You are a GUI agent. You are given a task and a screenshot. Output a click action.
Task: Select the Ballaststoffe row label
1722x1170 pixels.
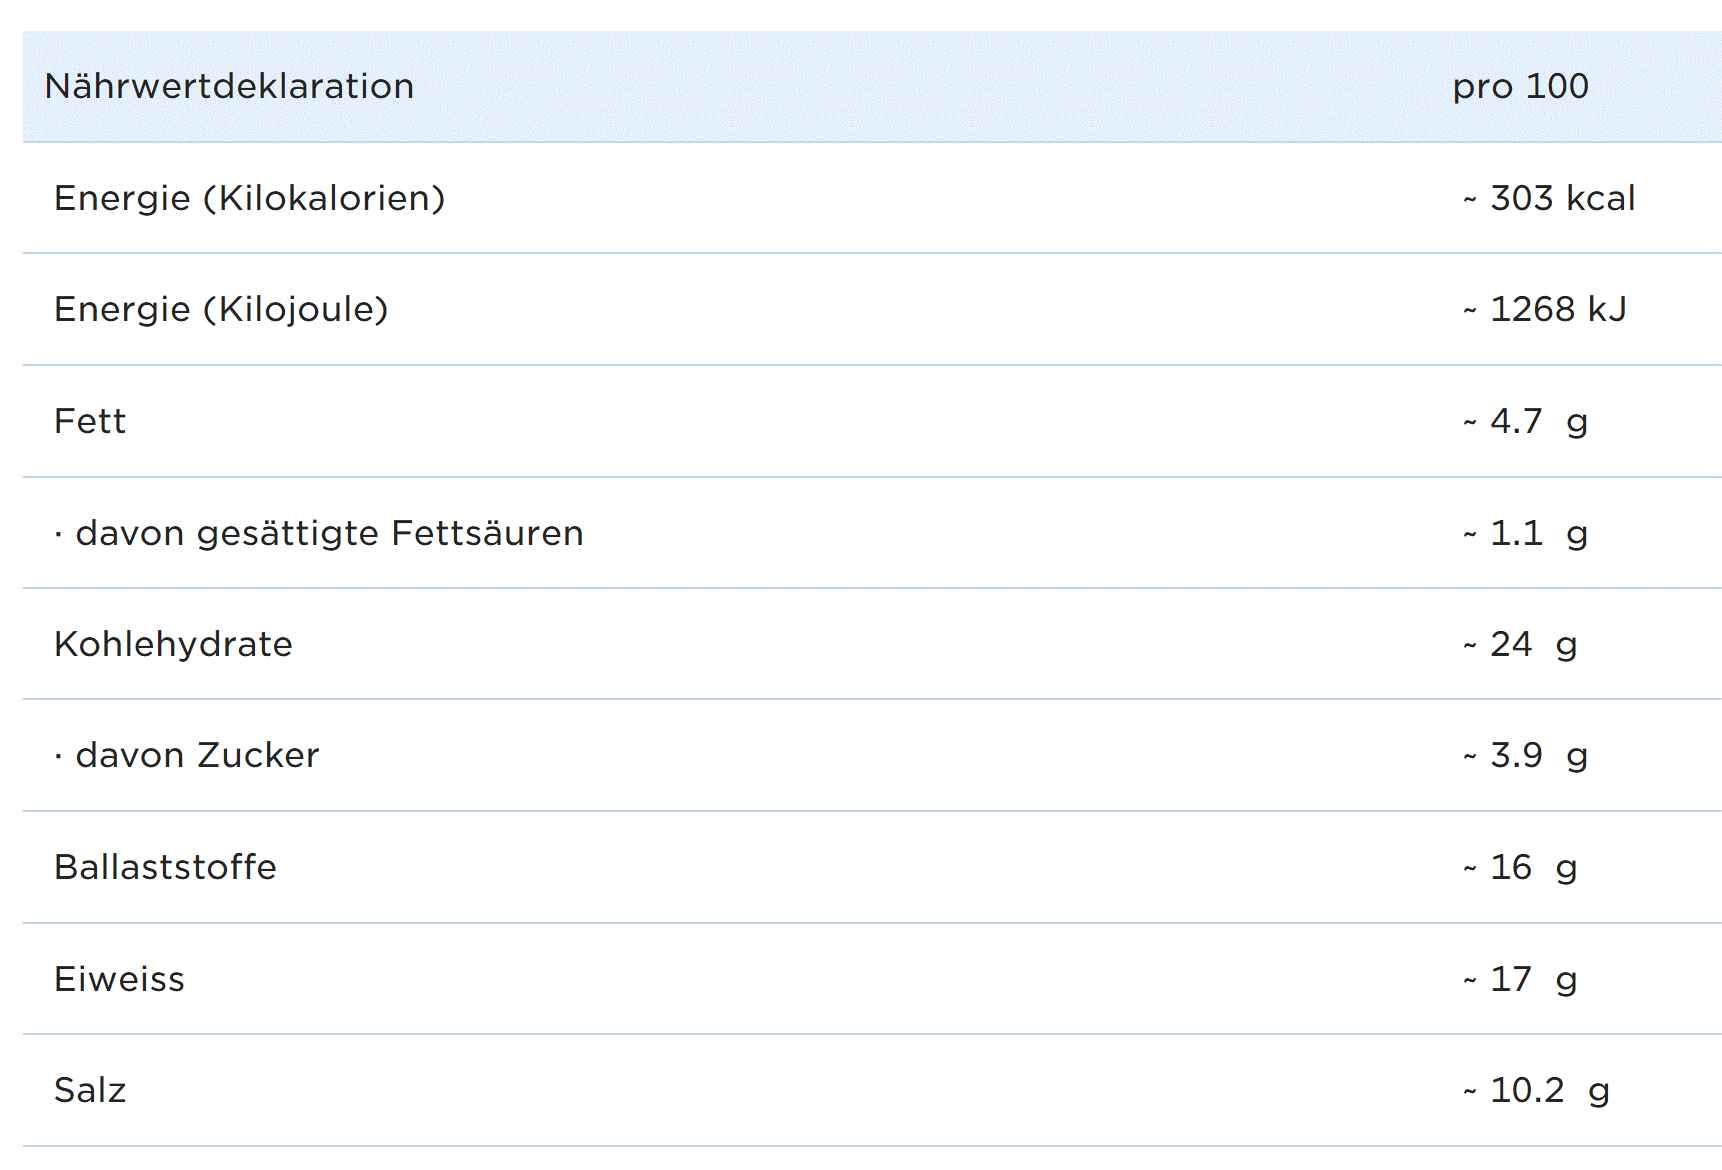pyautogui.click(x=165, y=868)
